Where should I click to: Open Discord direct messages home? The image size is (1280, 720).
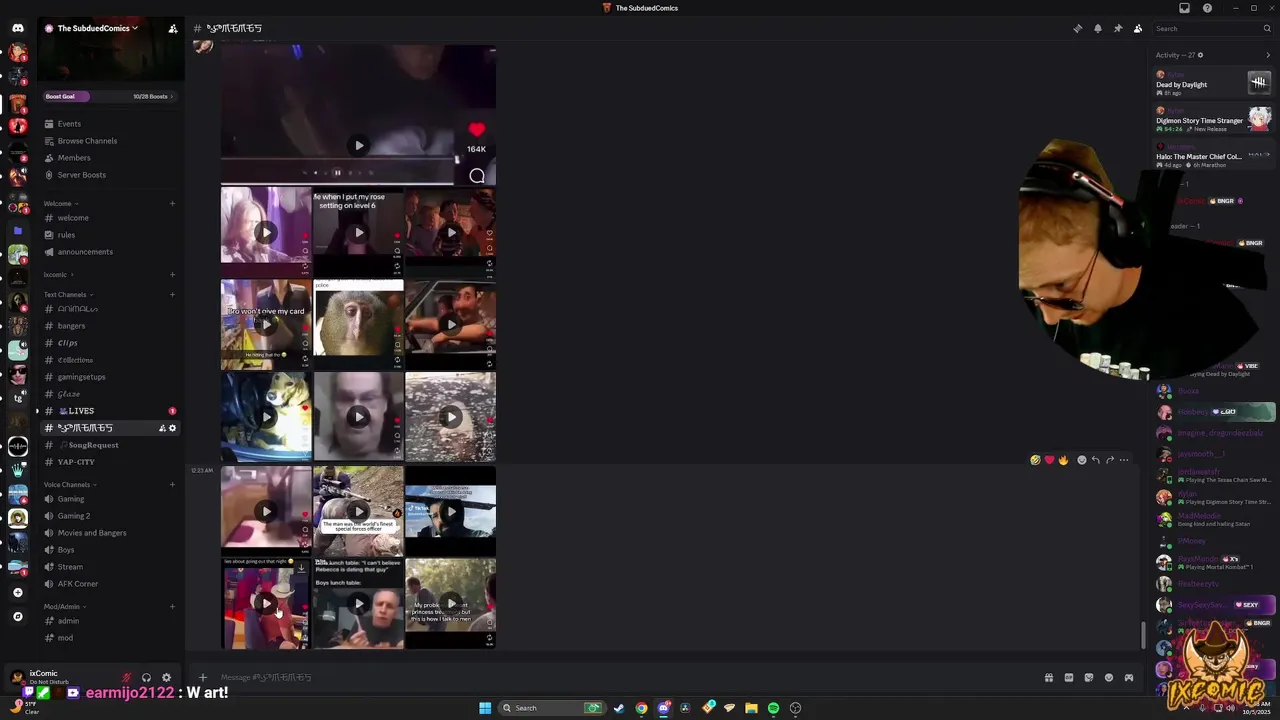(x=17, y=28)
